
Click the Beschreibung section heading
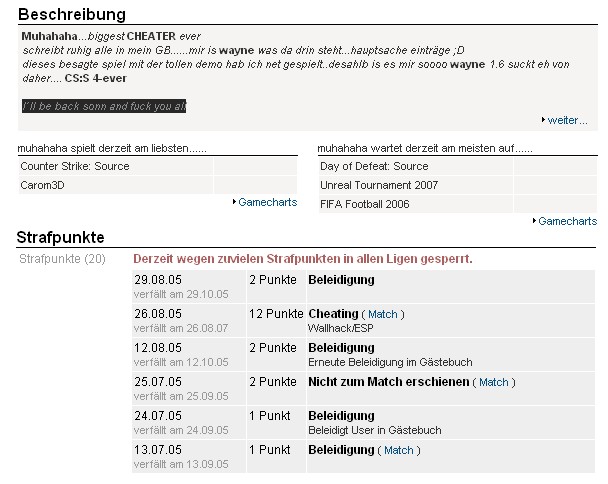coord(72,15)
